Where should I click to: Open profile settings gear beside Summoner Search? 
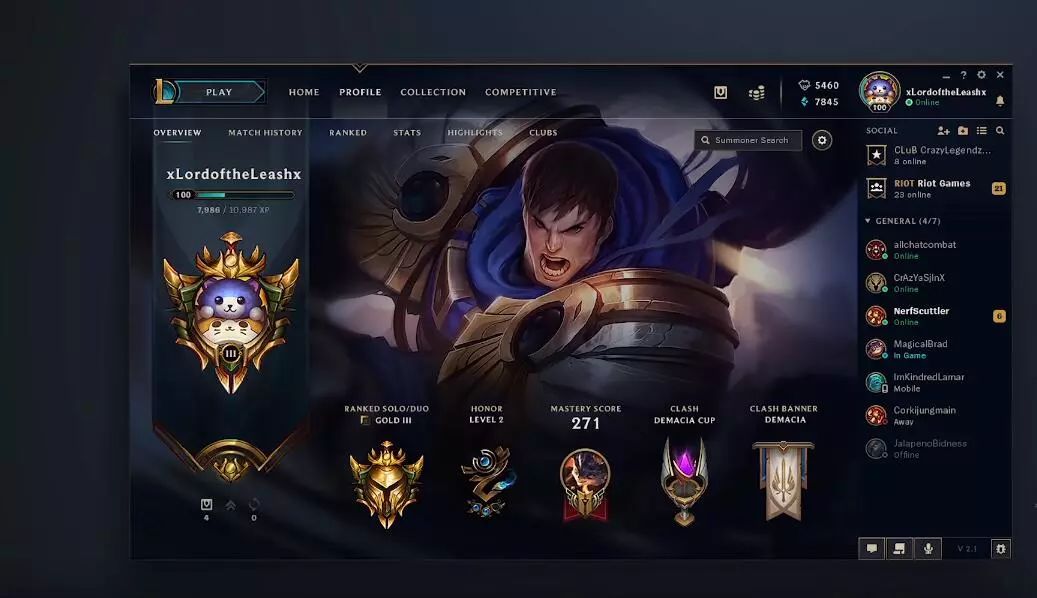[822, 140]
